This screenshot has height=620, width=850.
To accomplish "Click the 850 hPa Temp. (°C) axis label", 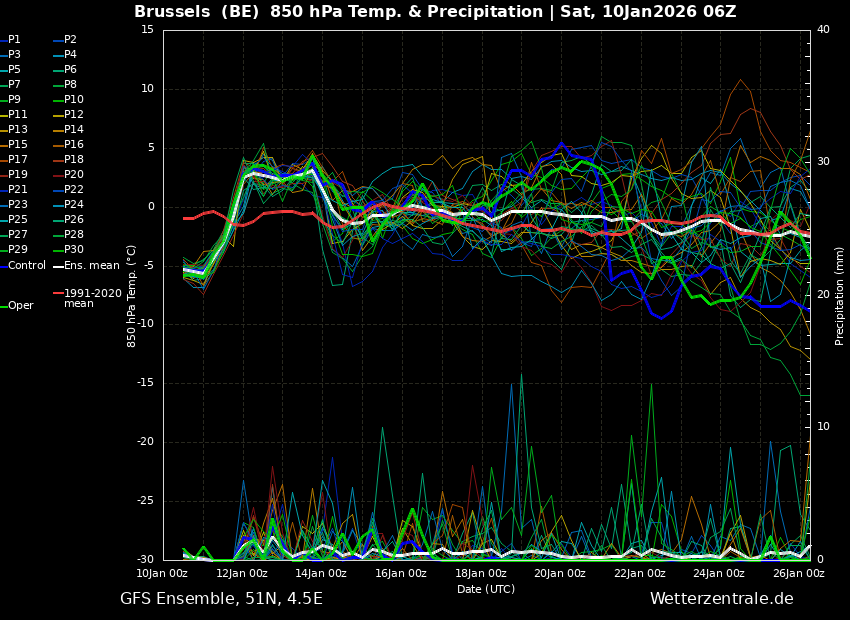I will tap(132, 295).
